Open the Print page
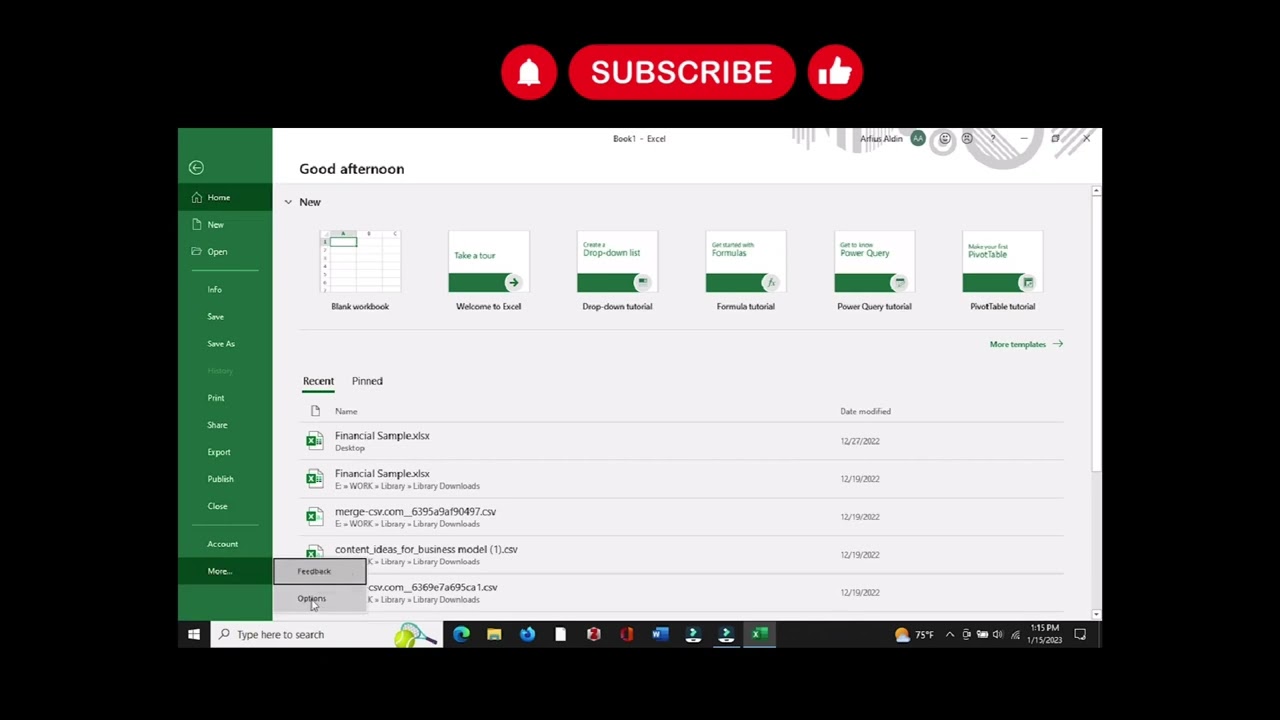Image resolution: width=1280 pixels, height=720 pixels. tap(225, 397)
